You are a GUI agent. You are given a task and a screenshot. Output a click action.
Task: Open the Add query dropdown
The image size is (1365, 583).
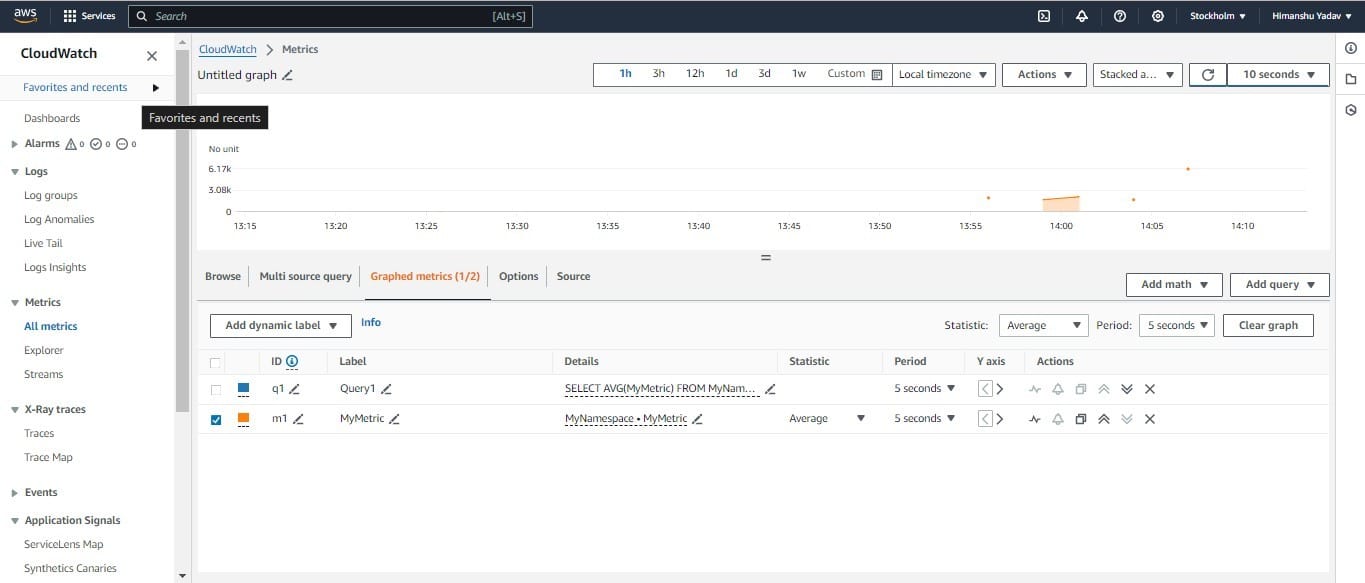pyautogui.click(x=1280, y=285)
